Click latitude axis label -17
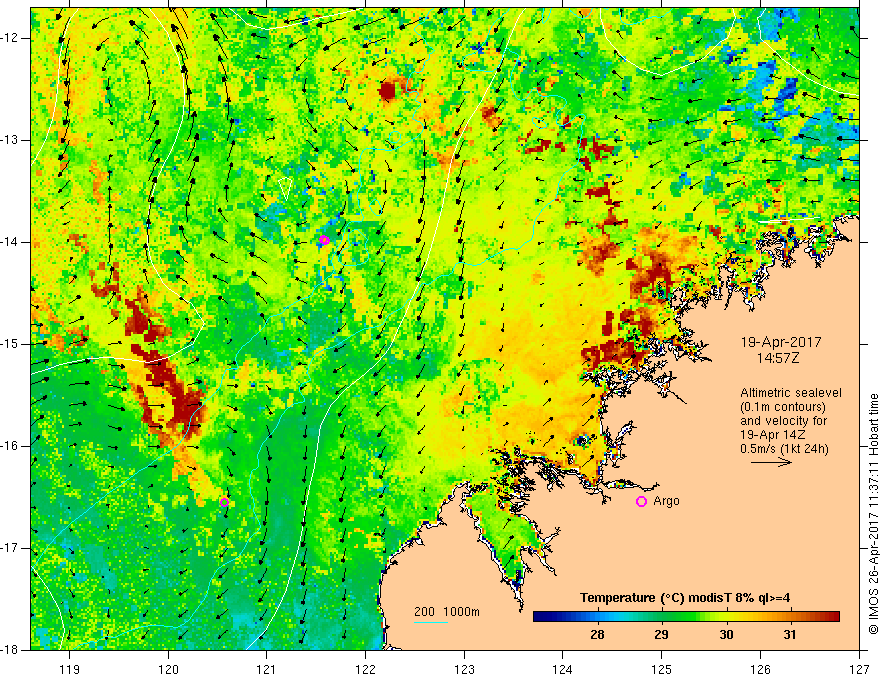The height and width of the screenshot is (680, 880). (10, 548)
